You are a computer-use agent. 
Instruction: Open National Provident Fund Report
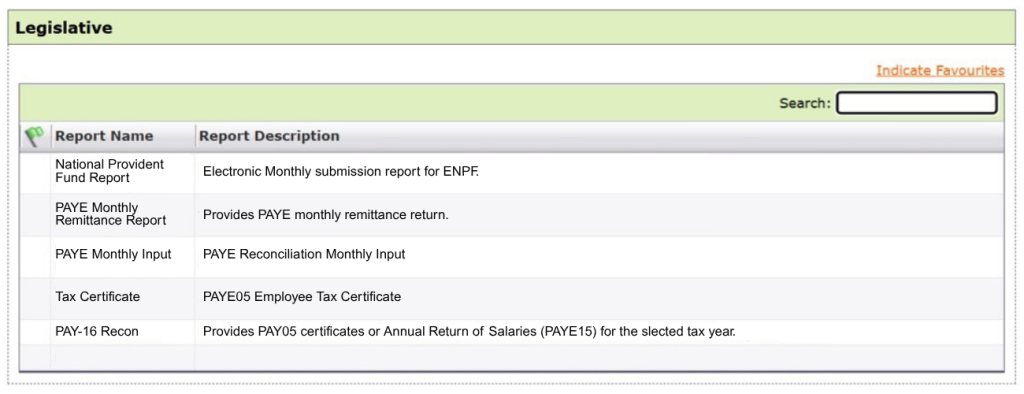pyautogui.click(x=109, y=171)
